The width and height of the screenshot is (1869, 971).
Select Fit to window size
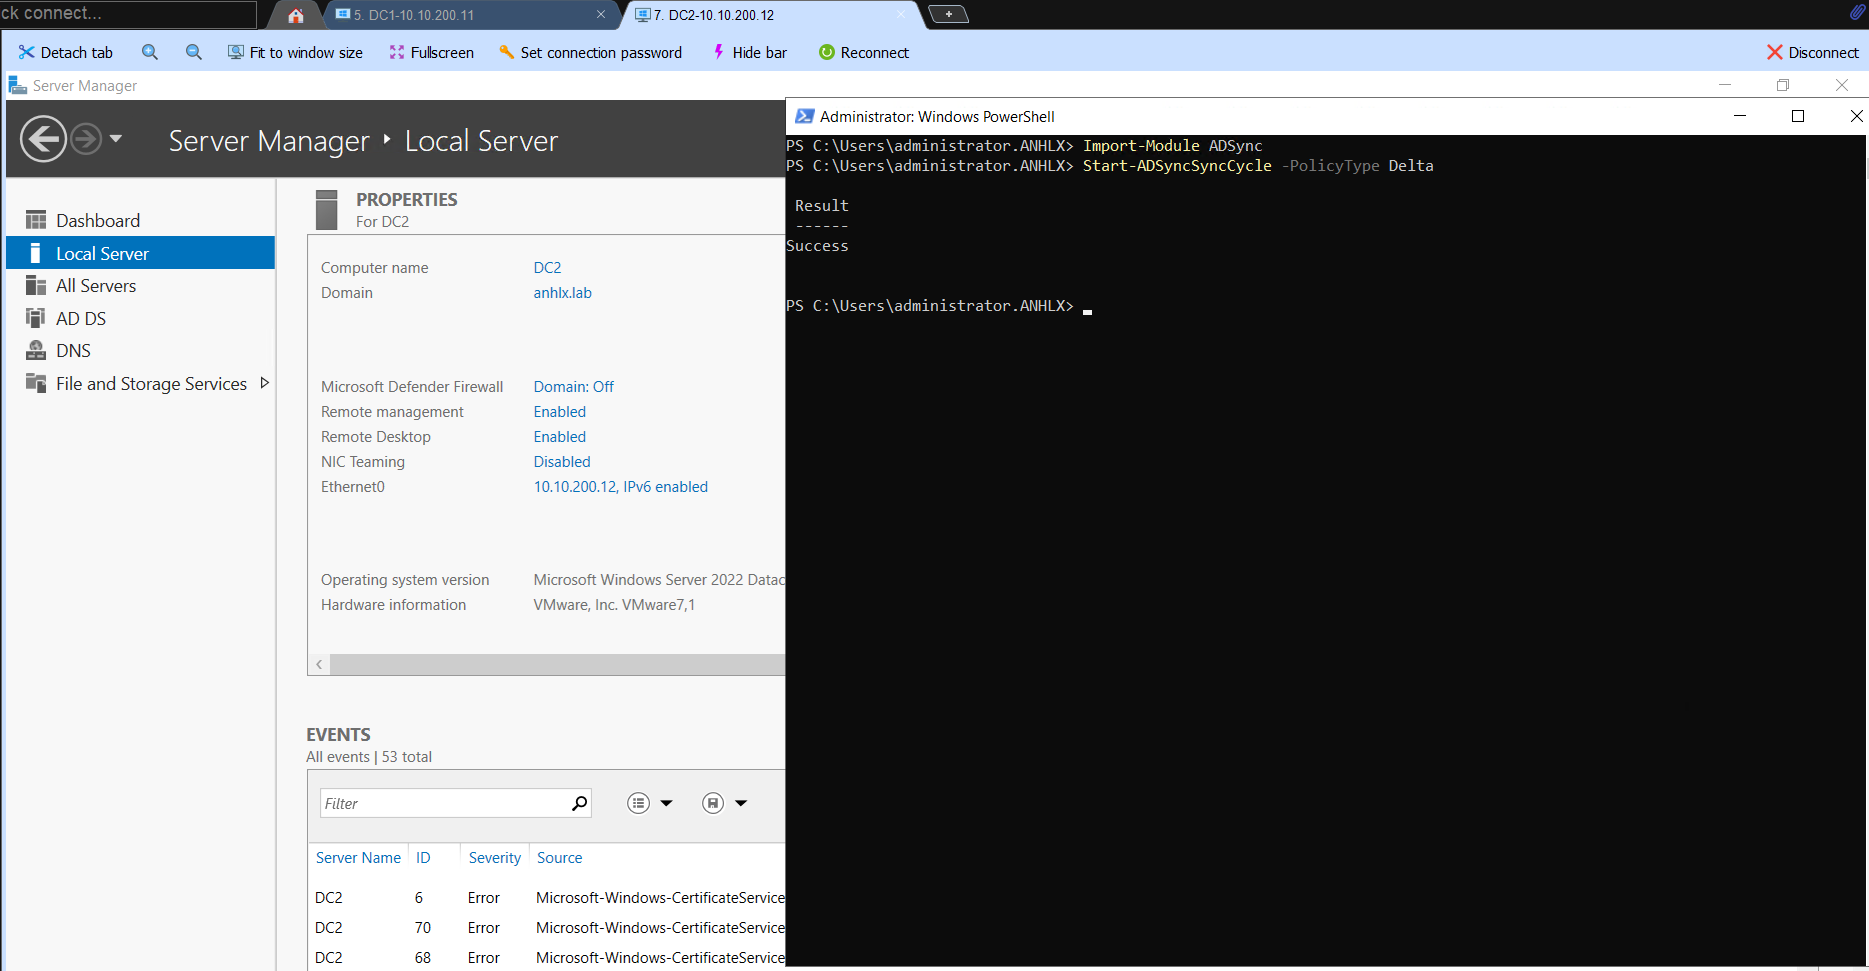click(x=295, y=52)
